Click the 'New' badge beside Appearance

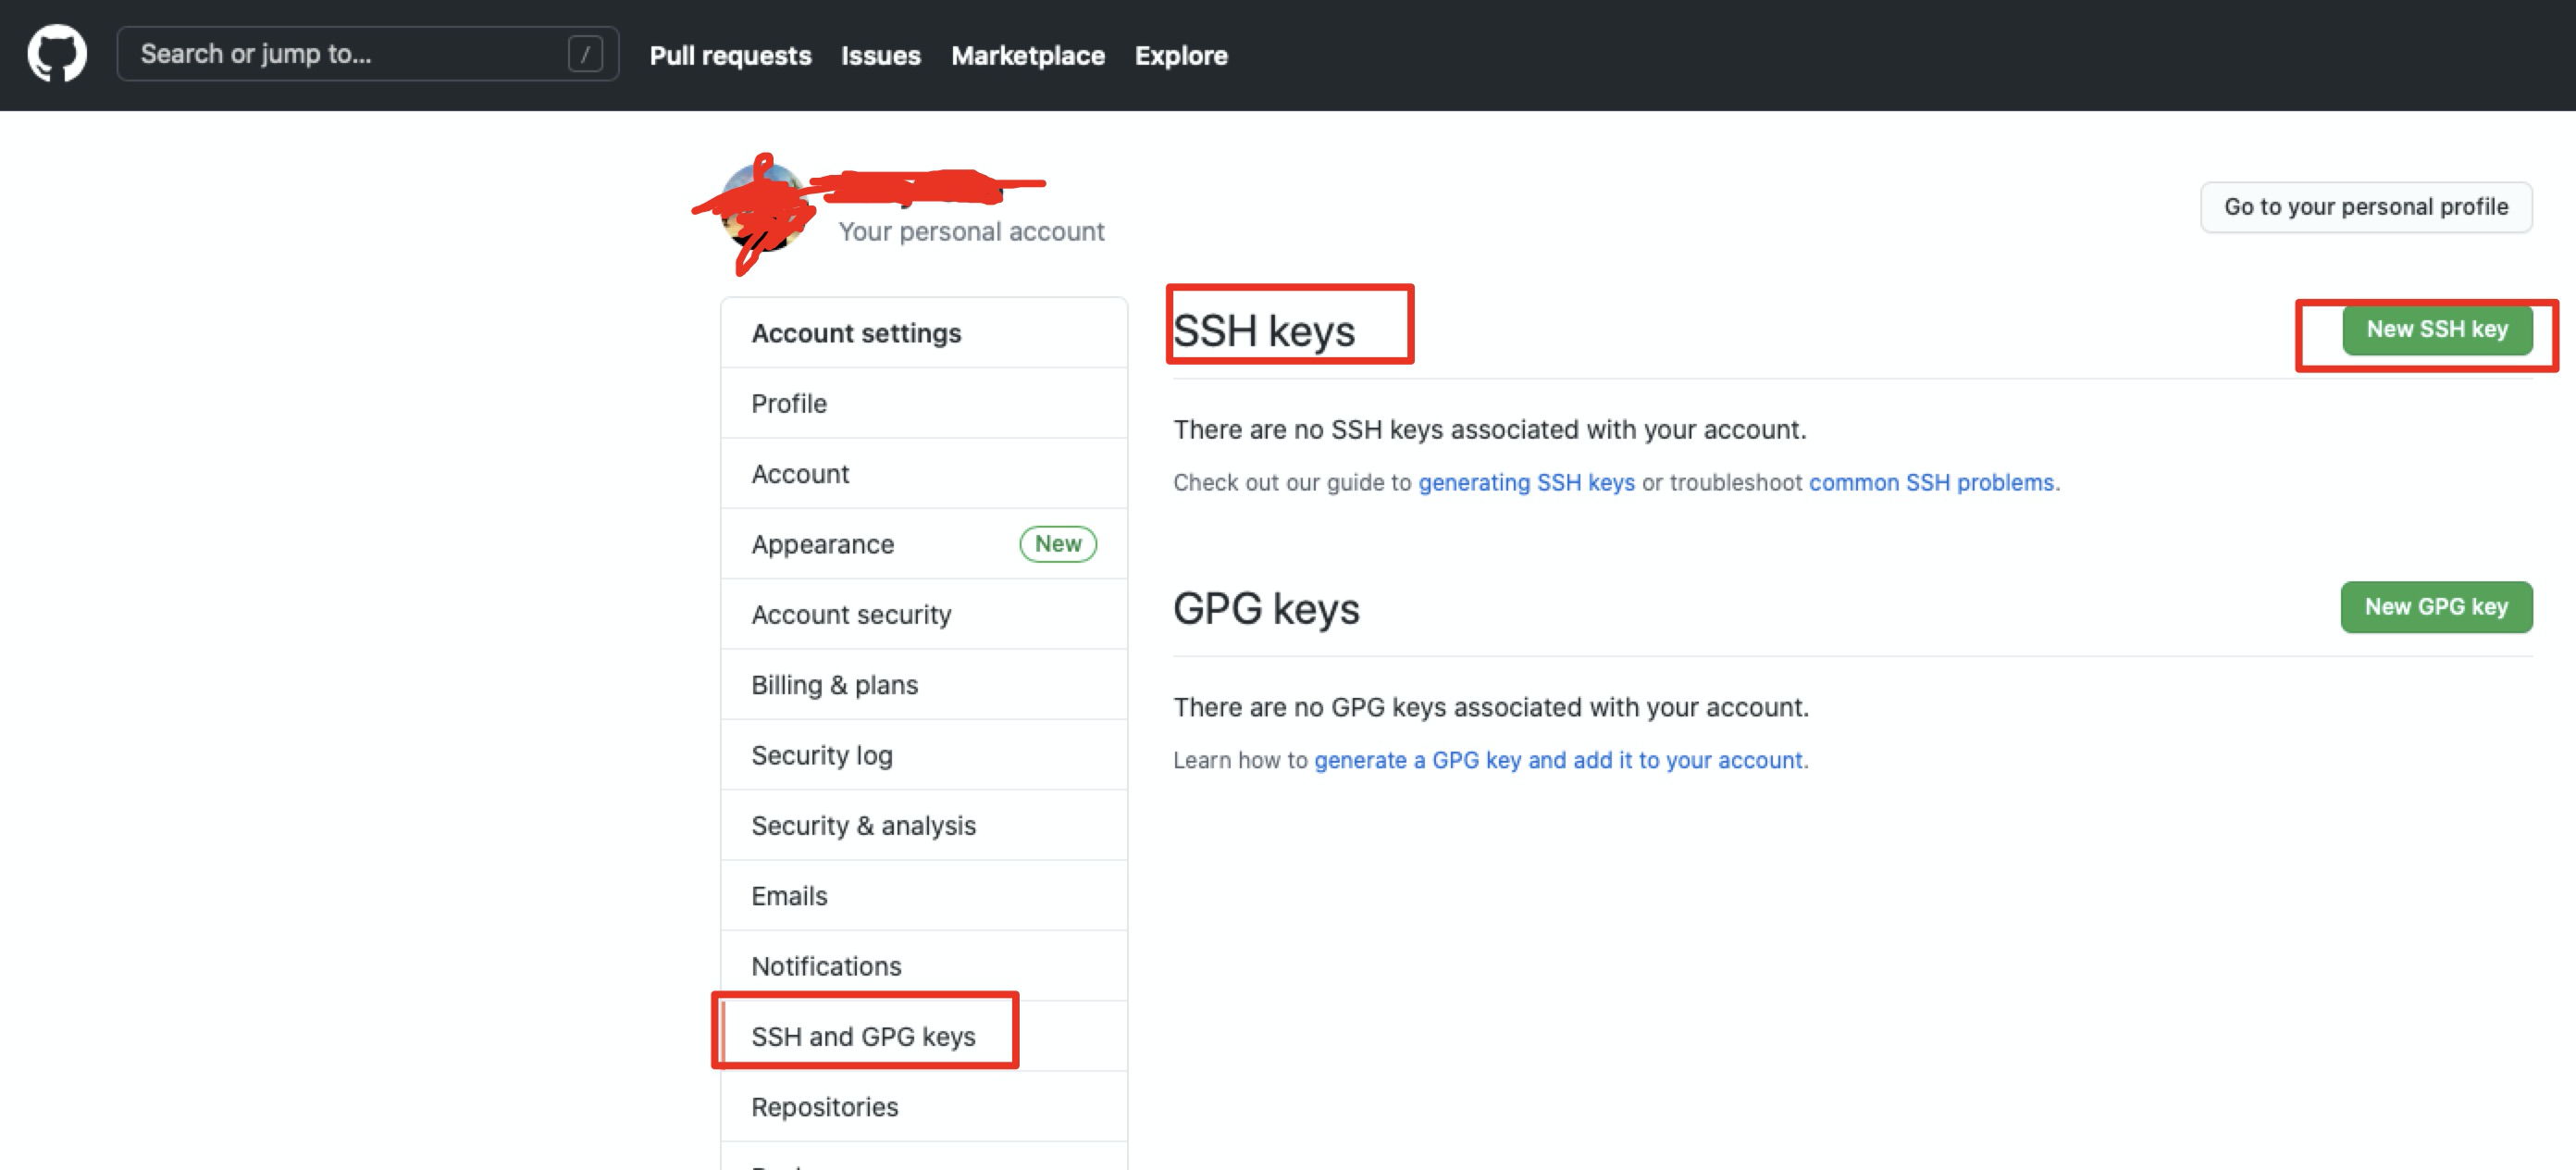point(1058,544)
